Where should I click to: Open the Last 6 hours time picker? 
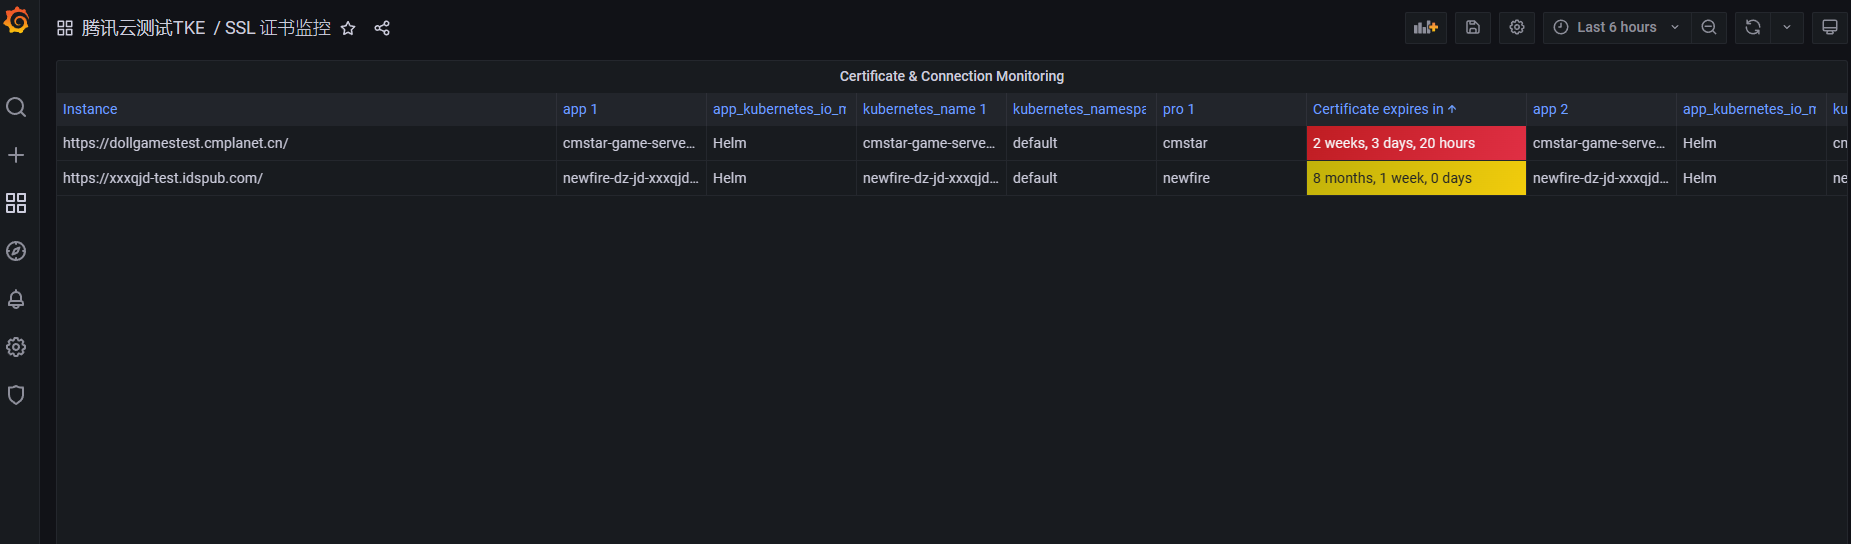click(x=1617, y=28)
